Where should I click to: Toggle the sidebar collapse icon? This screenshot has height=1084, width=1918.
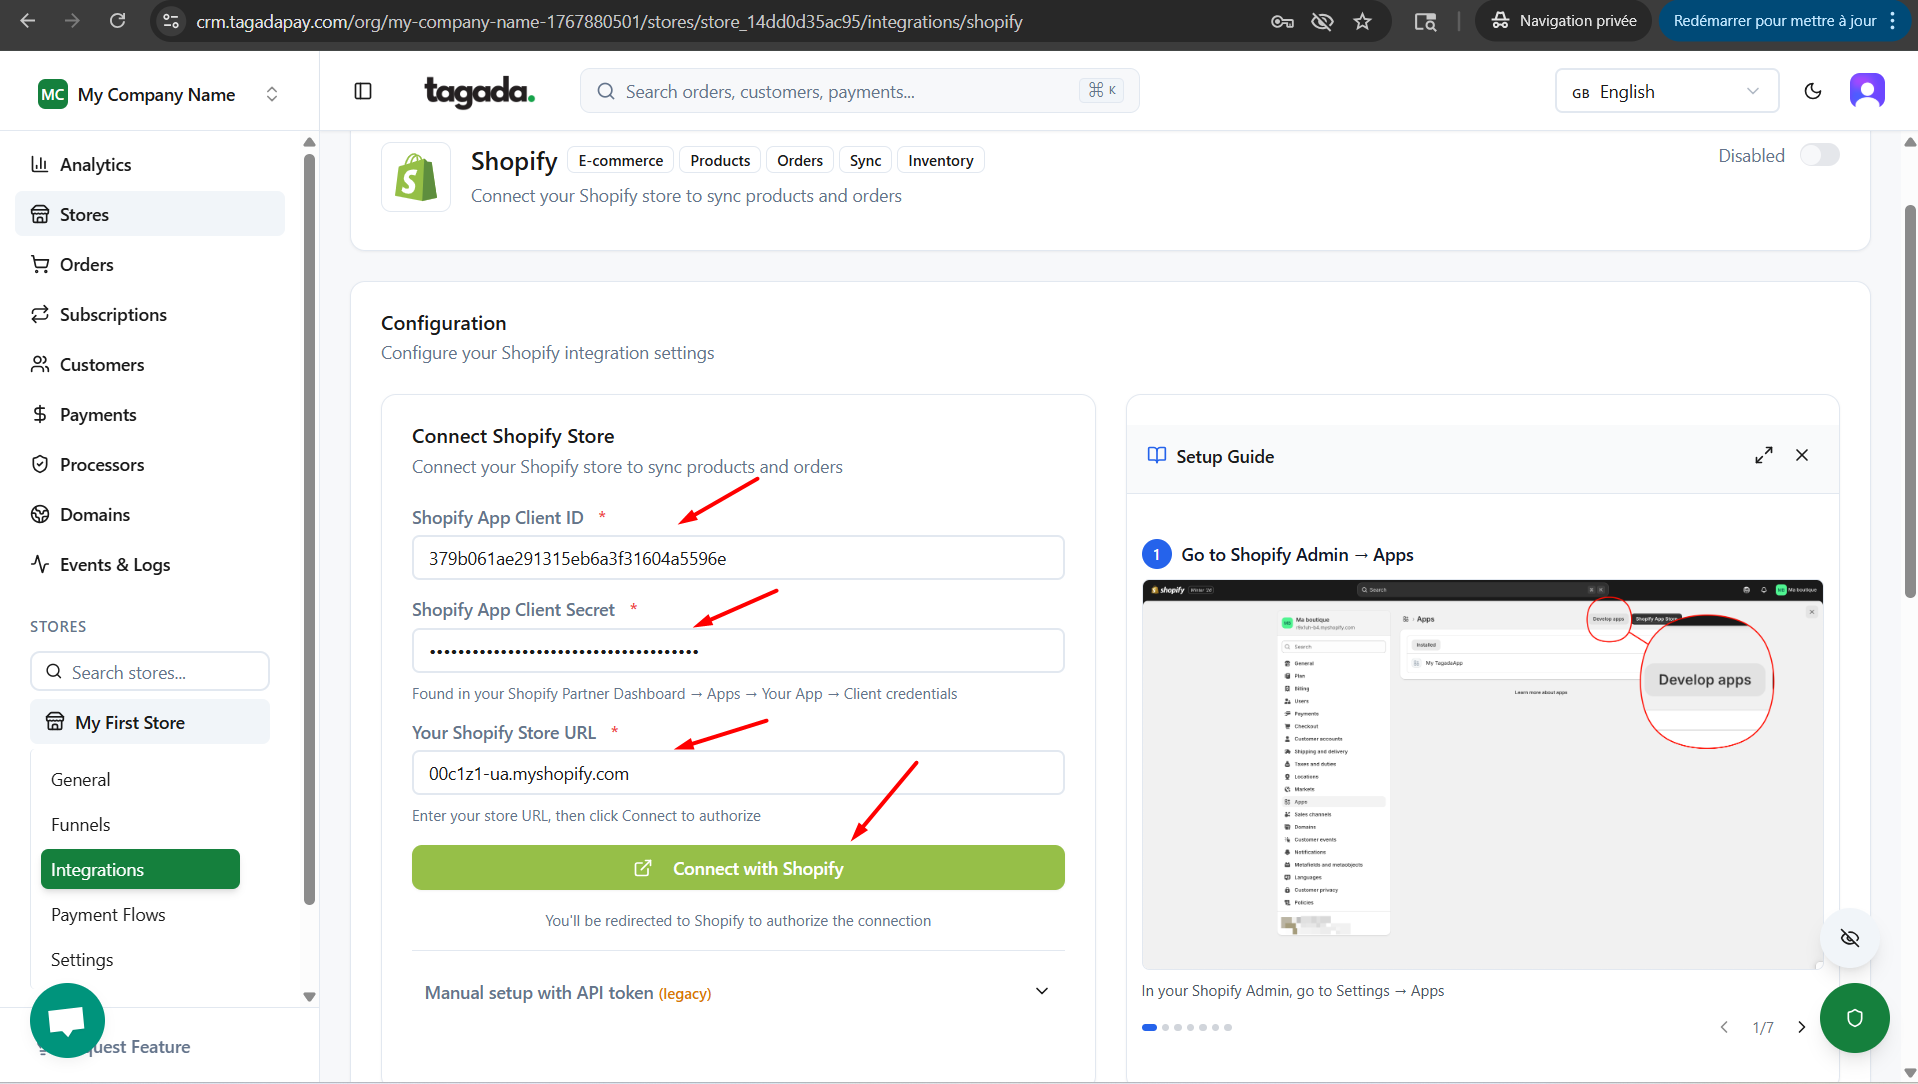[x=363, y=92]
